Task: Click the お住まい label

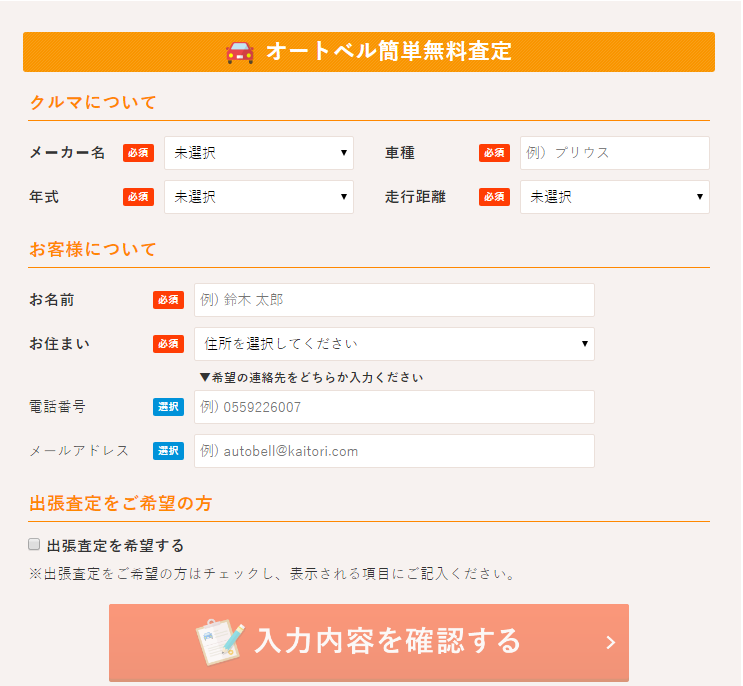Action: click(59, 344)
